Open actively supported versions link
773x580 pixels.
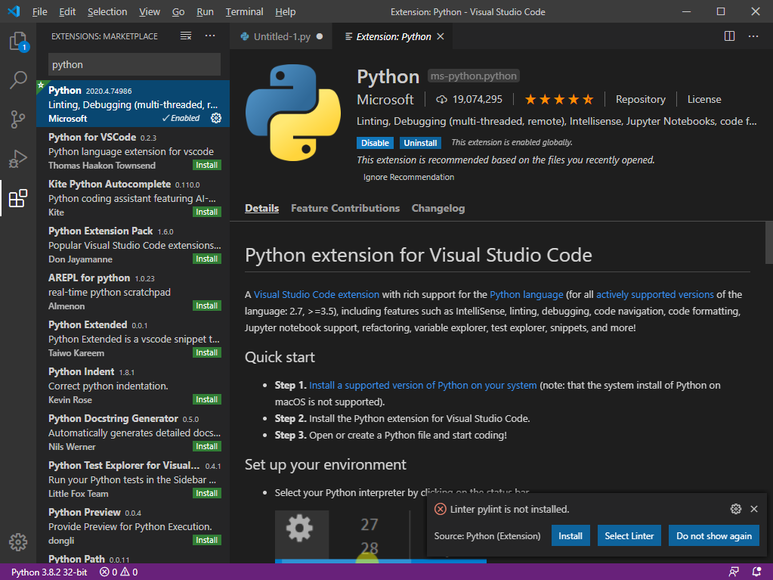coord(655,295)
